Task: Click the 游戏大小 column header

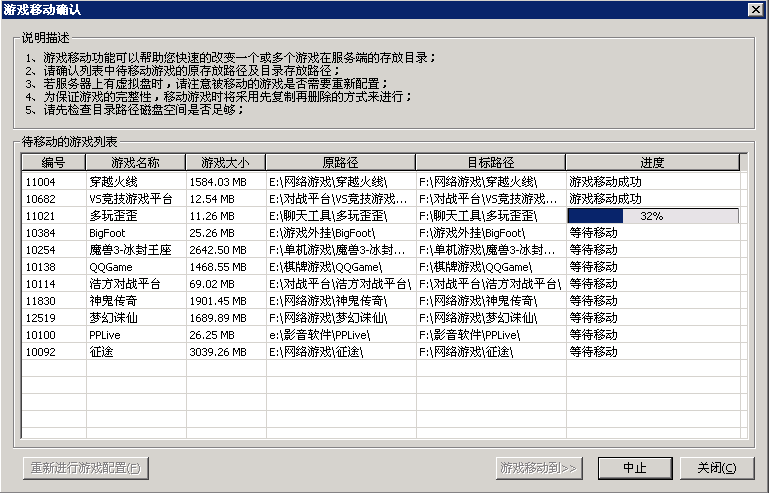Action: (226, 162)
